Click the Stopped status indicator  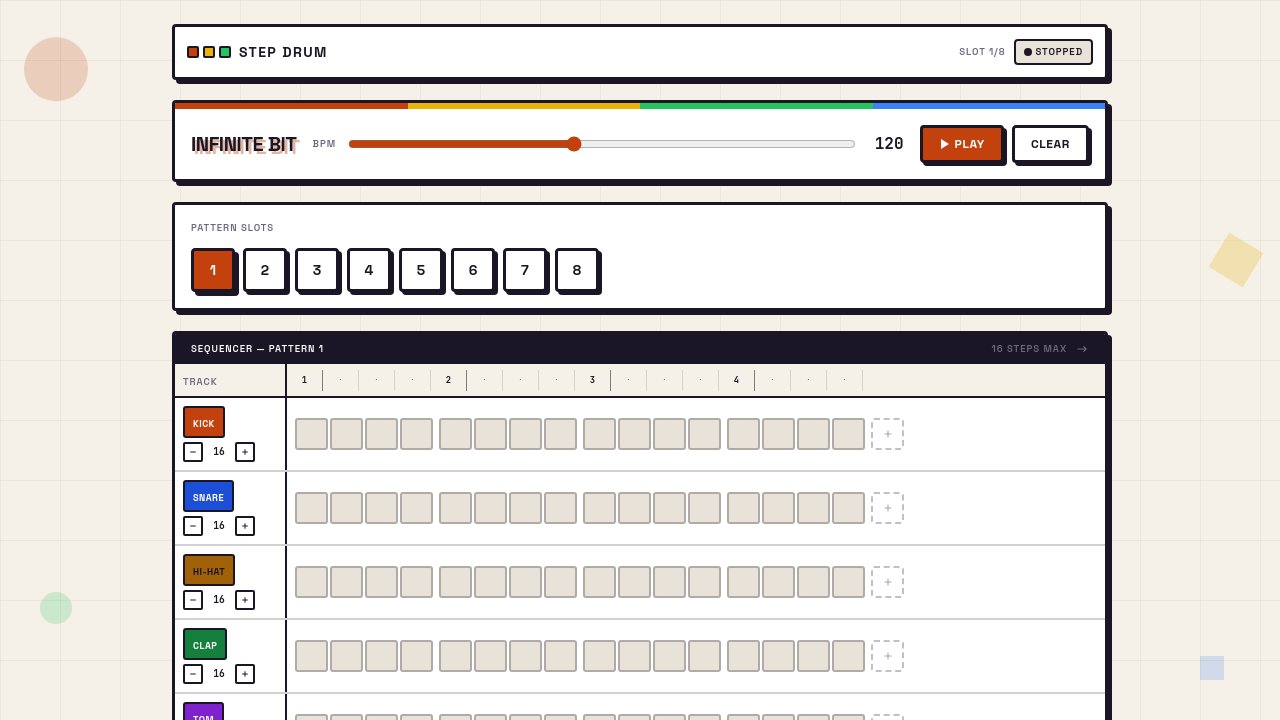tap(1053, 52)
